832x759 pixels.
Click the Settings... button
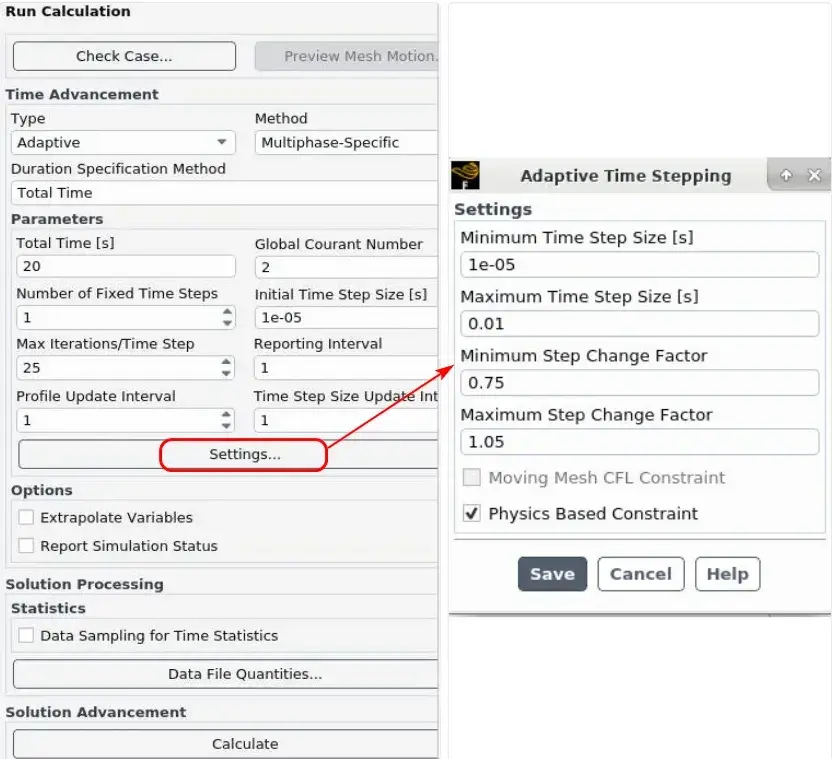click(244, 454)
